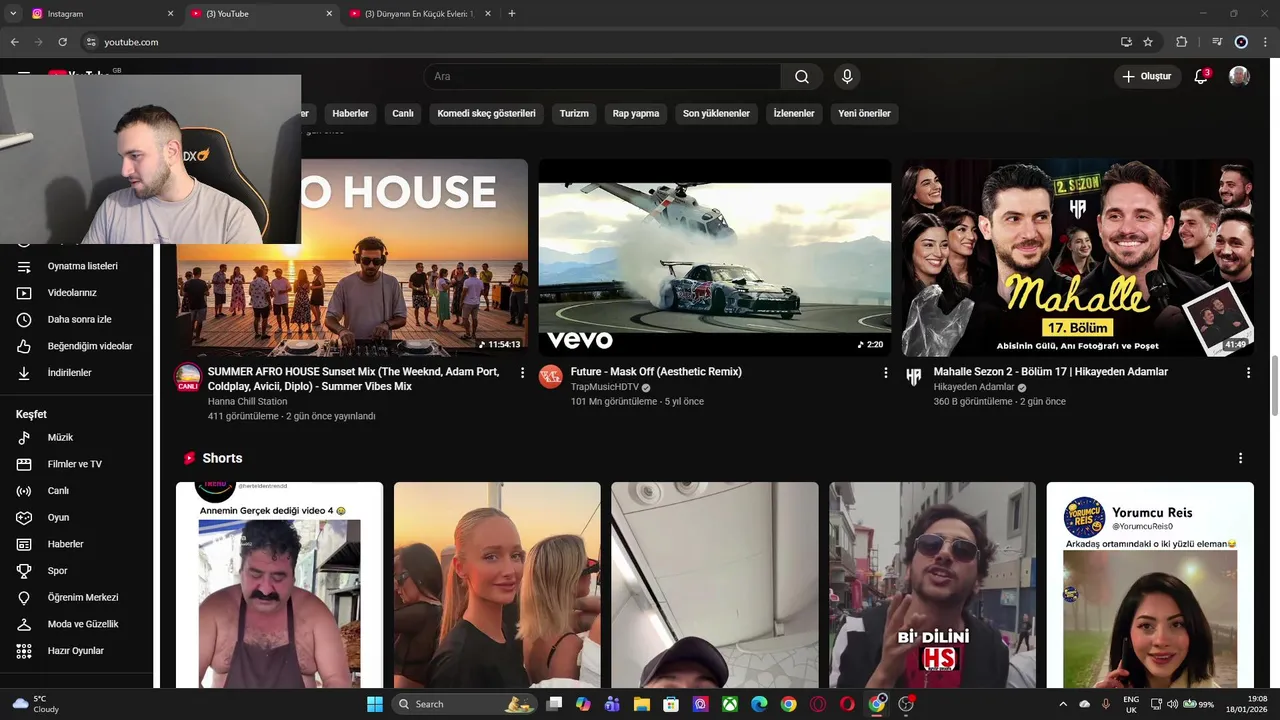Click Hikayeden Adamlar channel avatar
The width and height of the screenshot is (1280, 720).
click(914, 377)
